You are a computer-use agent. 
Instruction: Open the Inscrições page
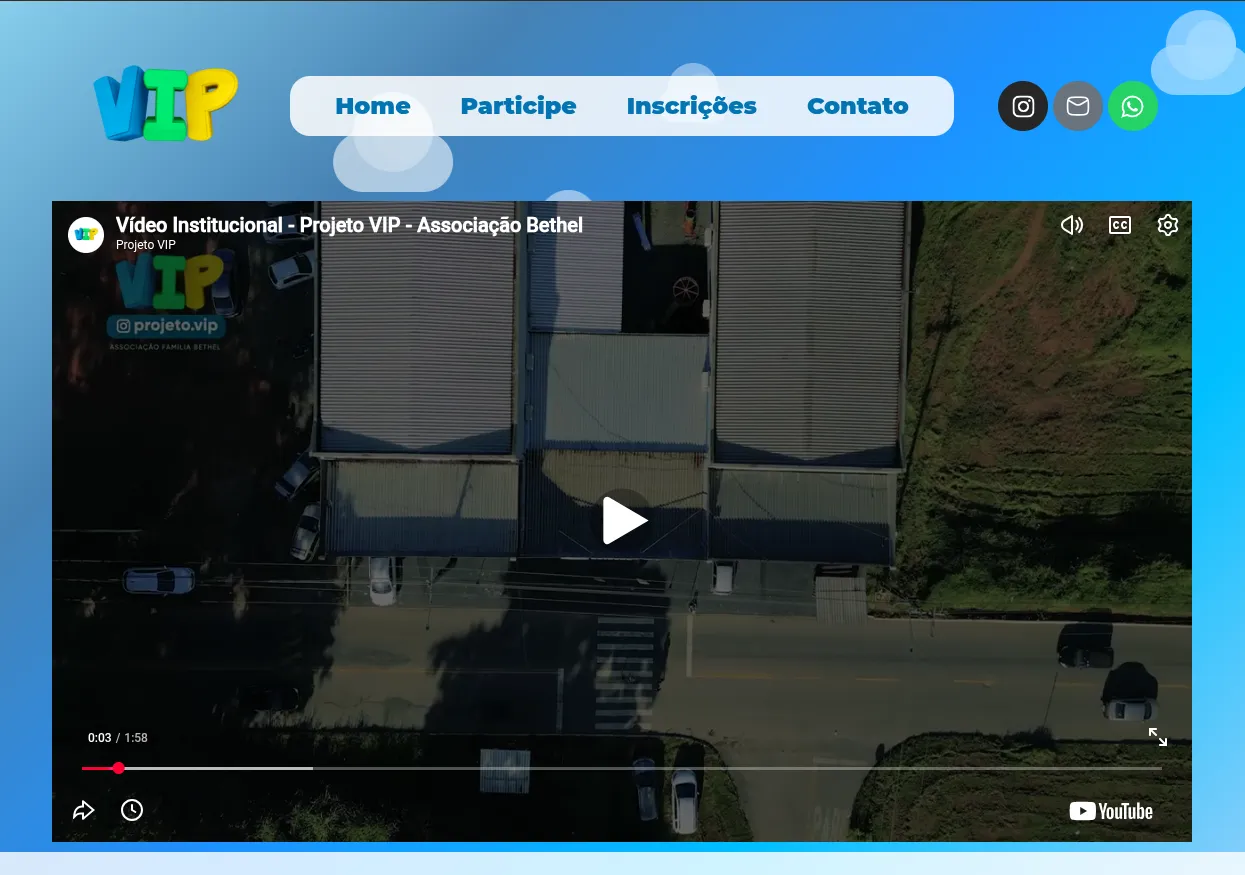(692, 105)
